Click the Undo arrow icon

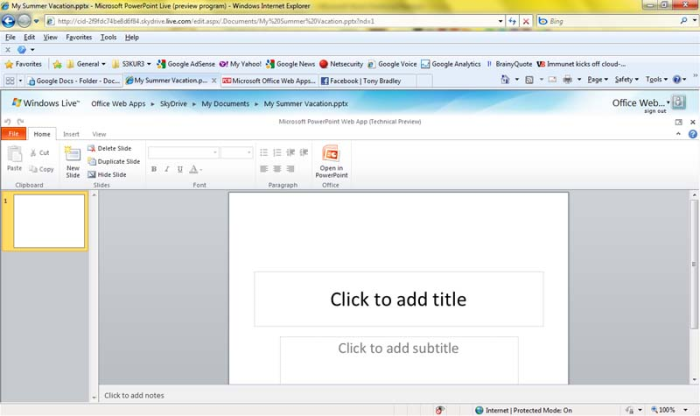(x=8, y=121)
